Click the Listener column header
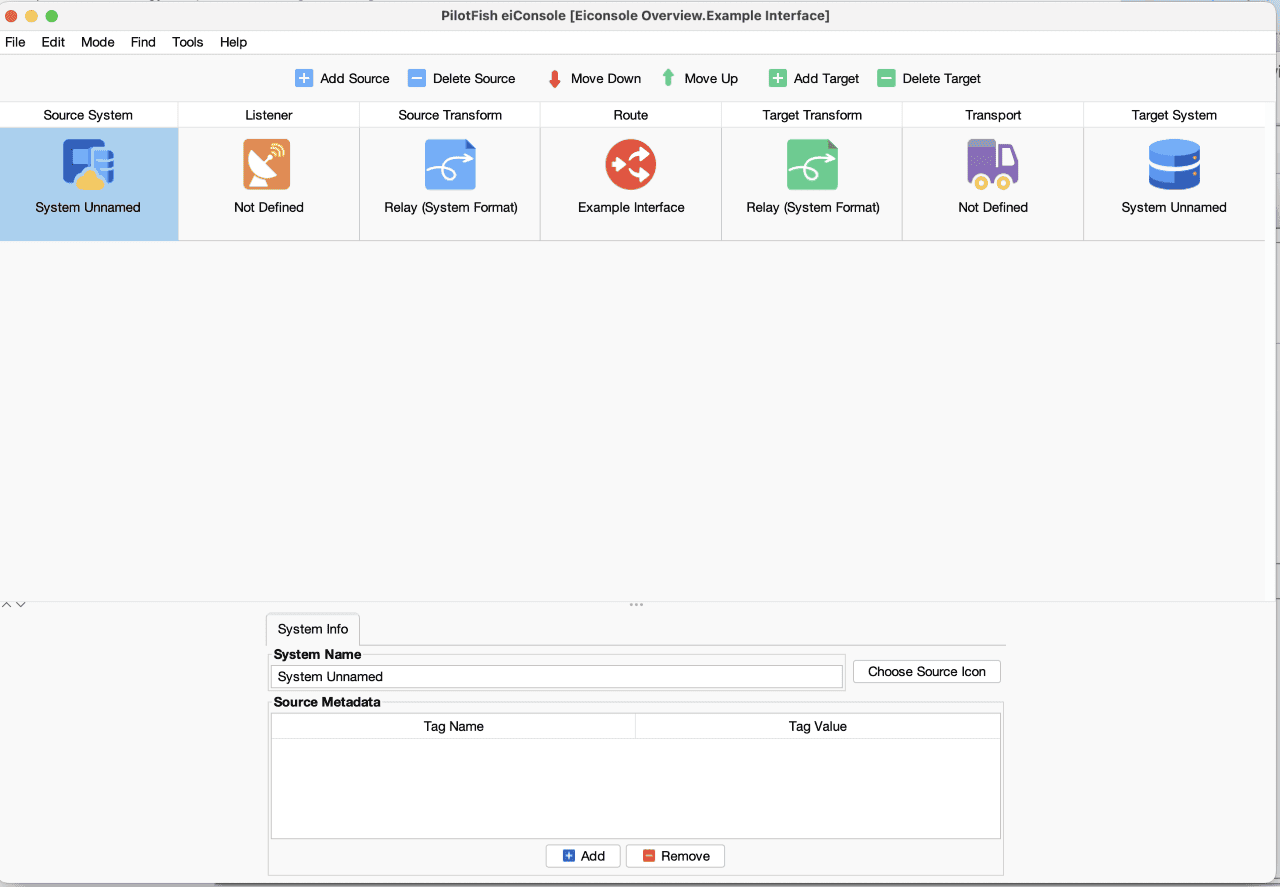Image resolution: width=1280 pixels, height=887 pixels. click(x=269, y=115)
